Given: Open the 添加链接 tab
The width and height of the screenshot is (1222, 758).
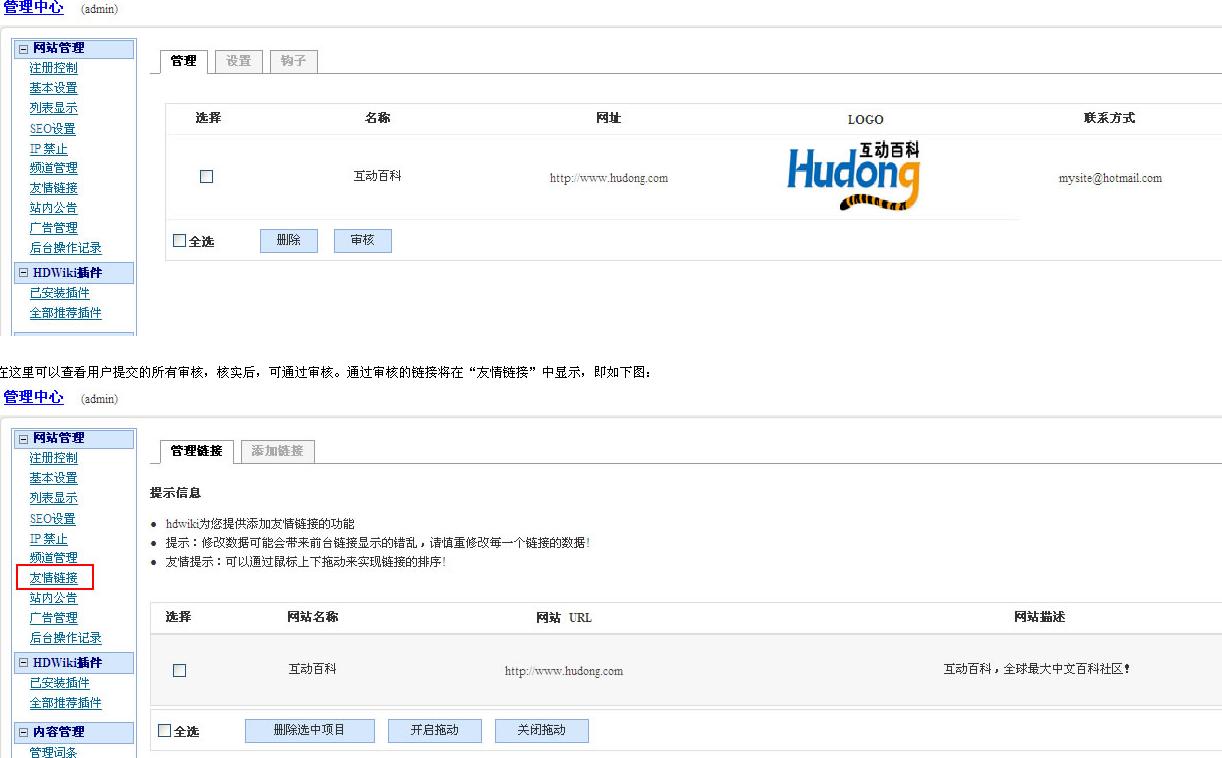Looking at the screenshot, I should click(277, 451).
